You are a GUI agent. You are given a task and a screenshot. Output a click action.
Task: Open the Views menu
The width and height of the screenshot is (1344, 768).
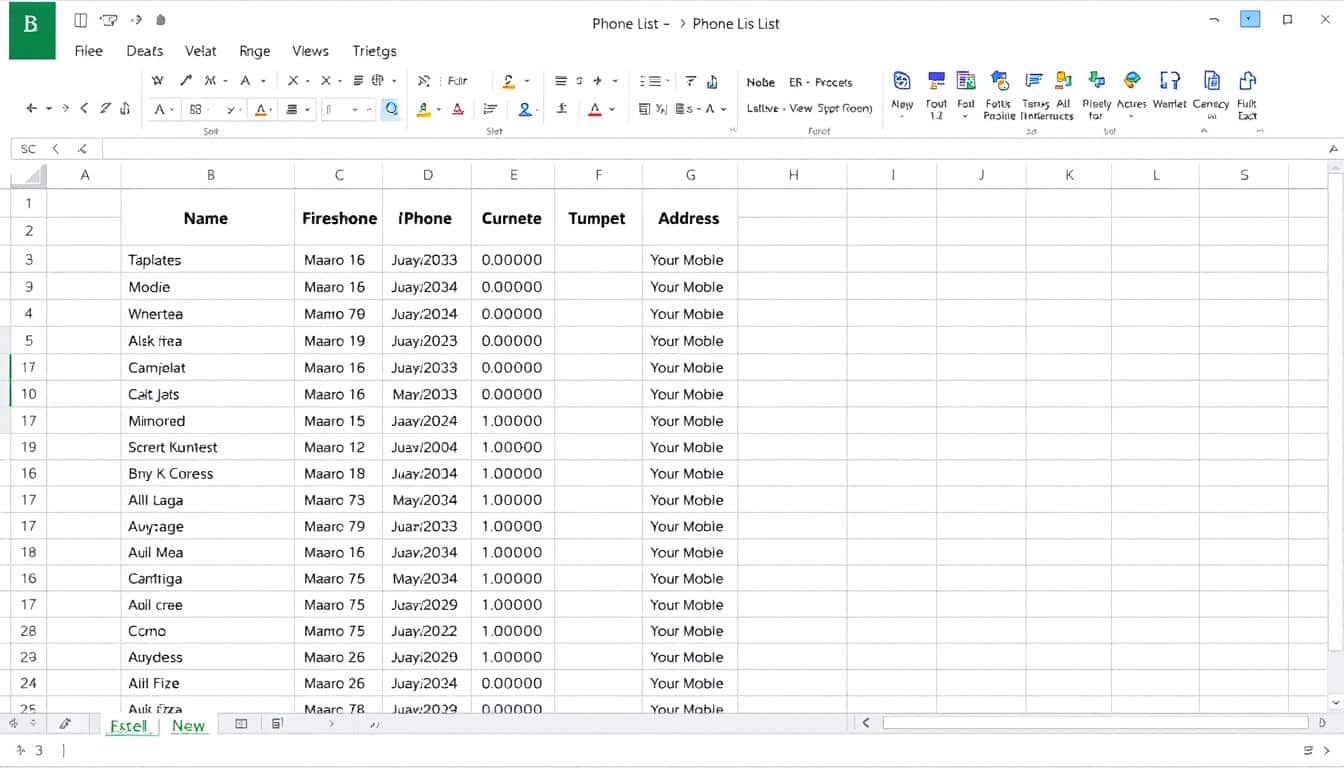[x=310, y=50]
